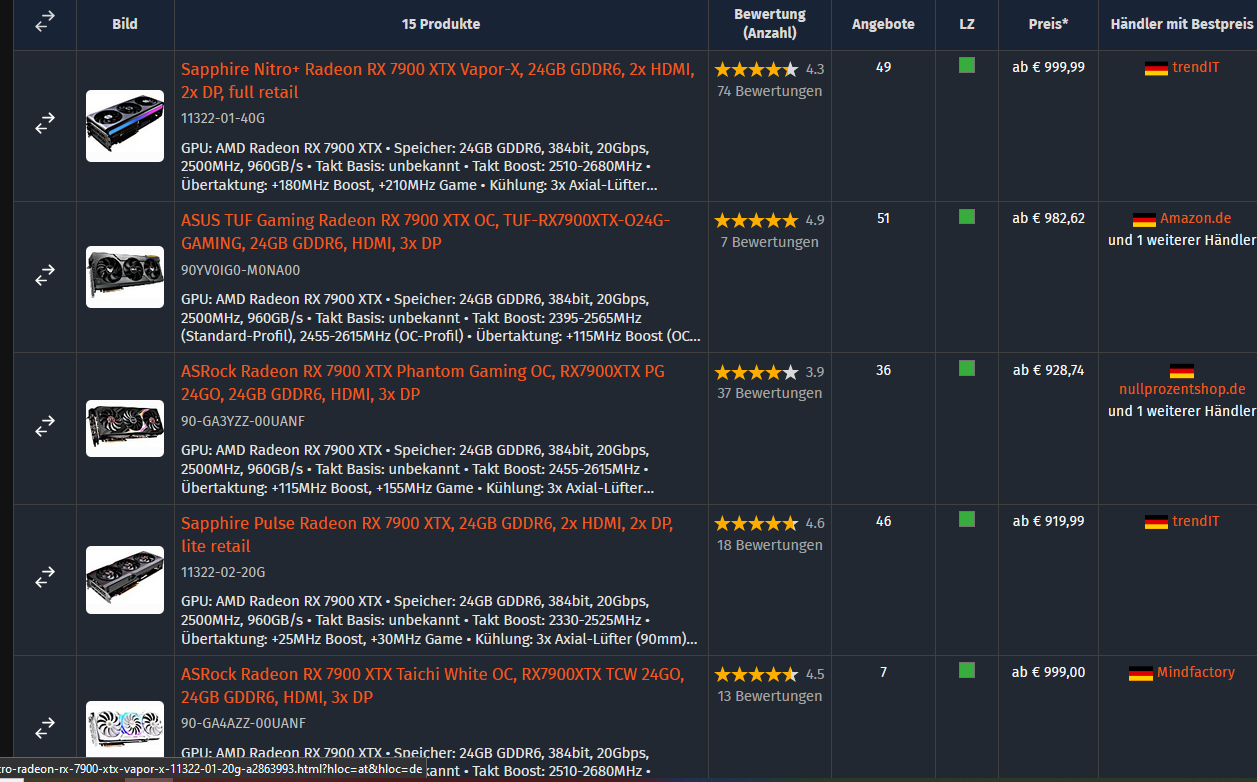
Task: Open Mindfactory dealer link
Action: click(x=1196, y=672)
